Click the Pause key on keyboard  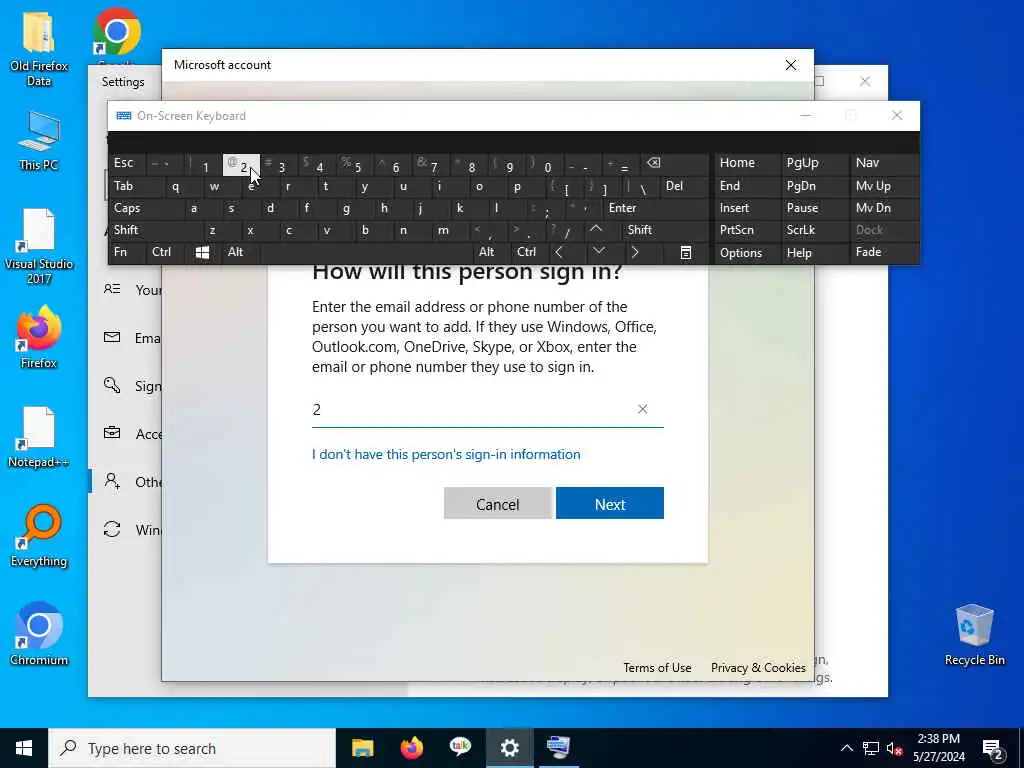[814, 208]
